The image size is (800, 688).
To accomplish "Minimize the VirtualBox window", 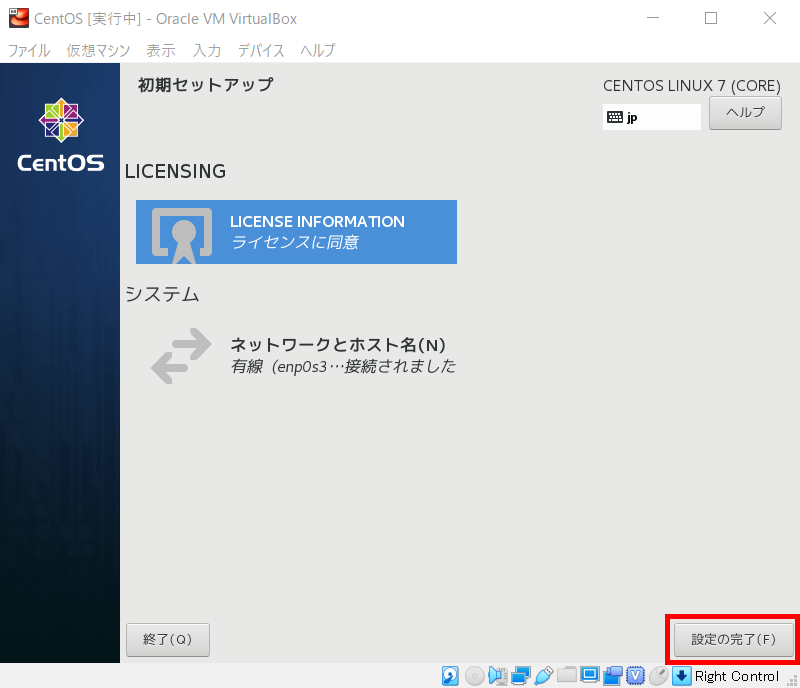I will [x=653, y=18].
